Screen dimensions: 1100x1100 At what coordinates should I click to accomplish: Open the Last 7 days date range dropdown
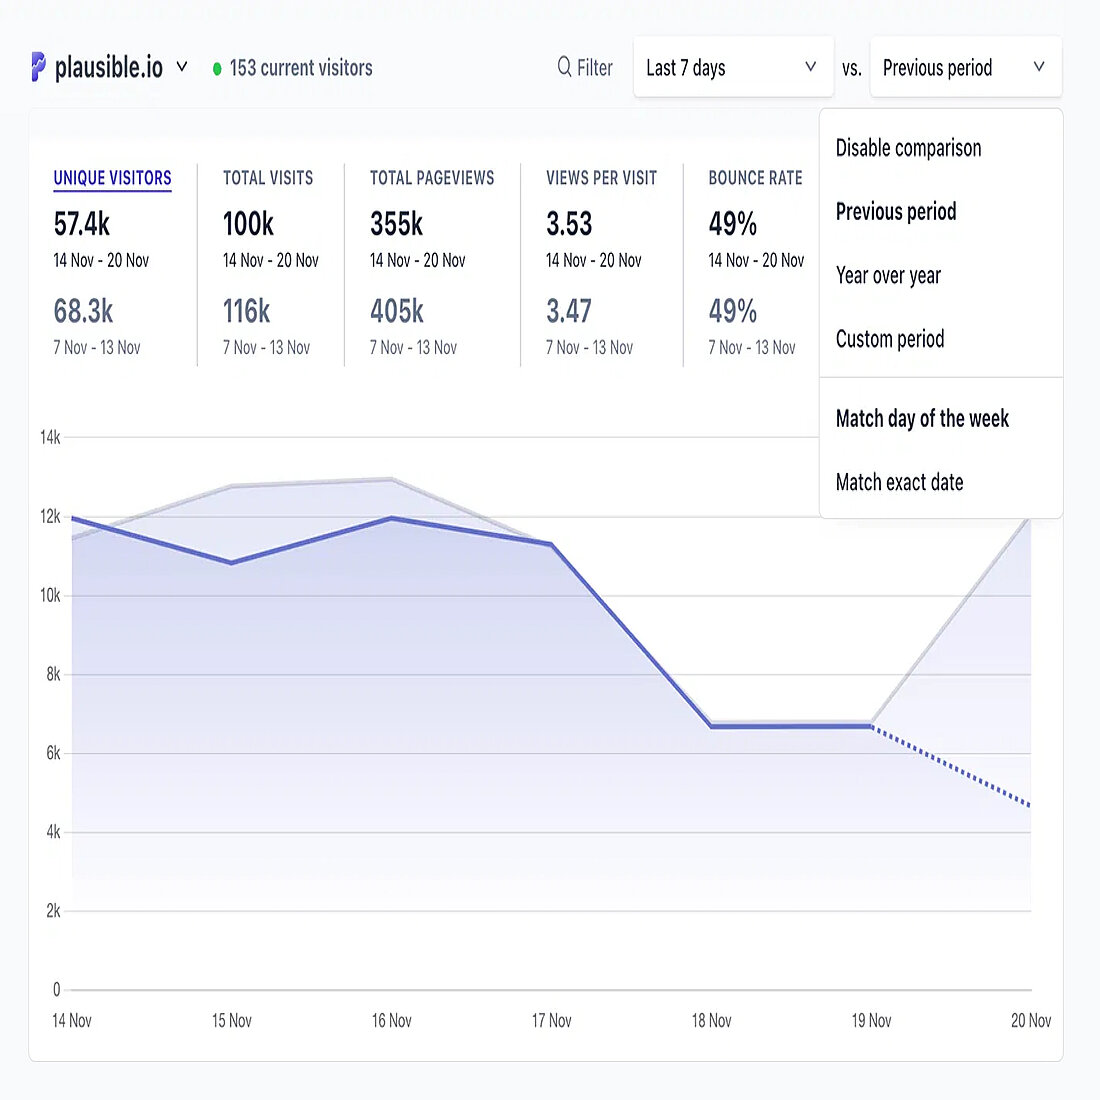(x=733, y=67)
